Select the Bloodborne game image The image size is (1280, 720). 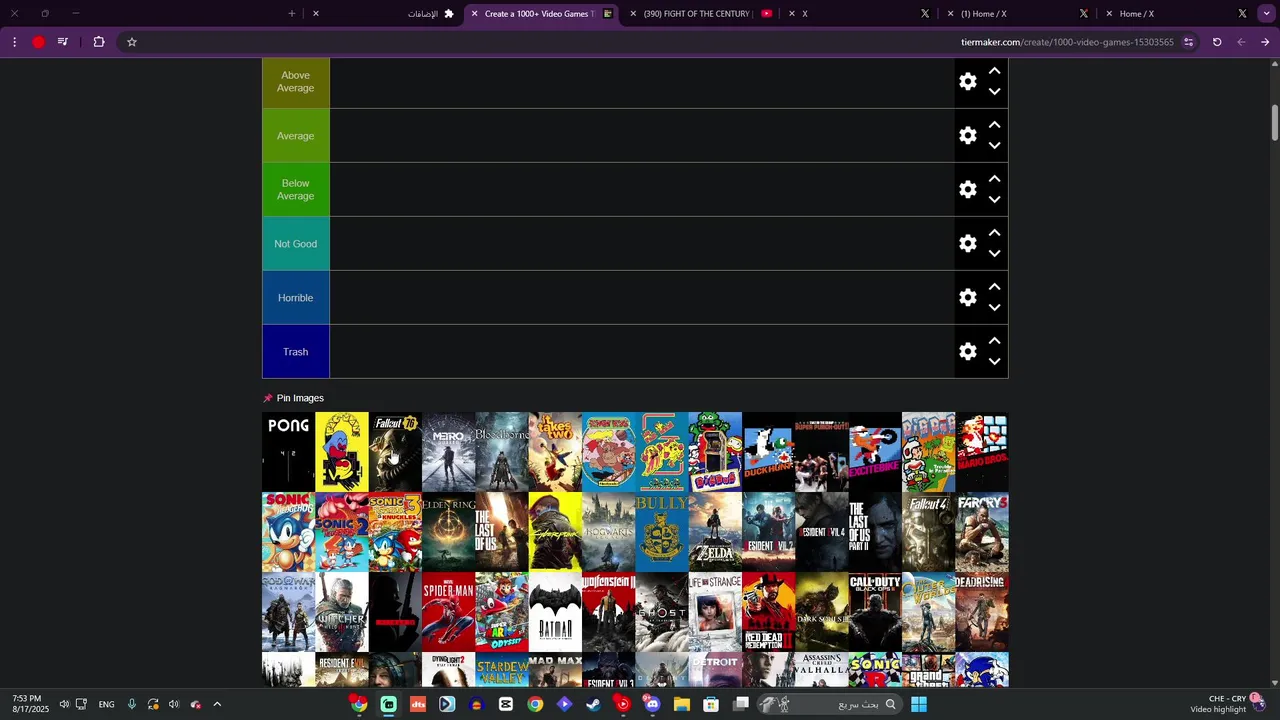coord(501,452)
